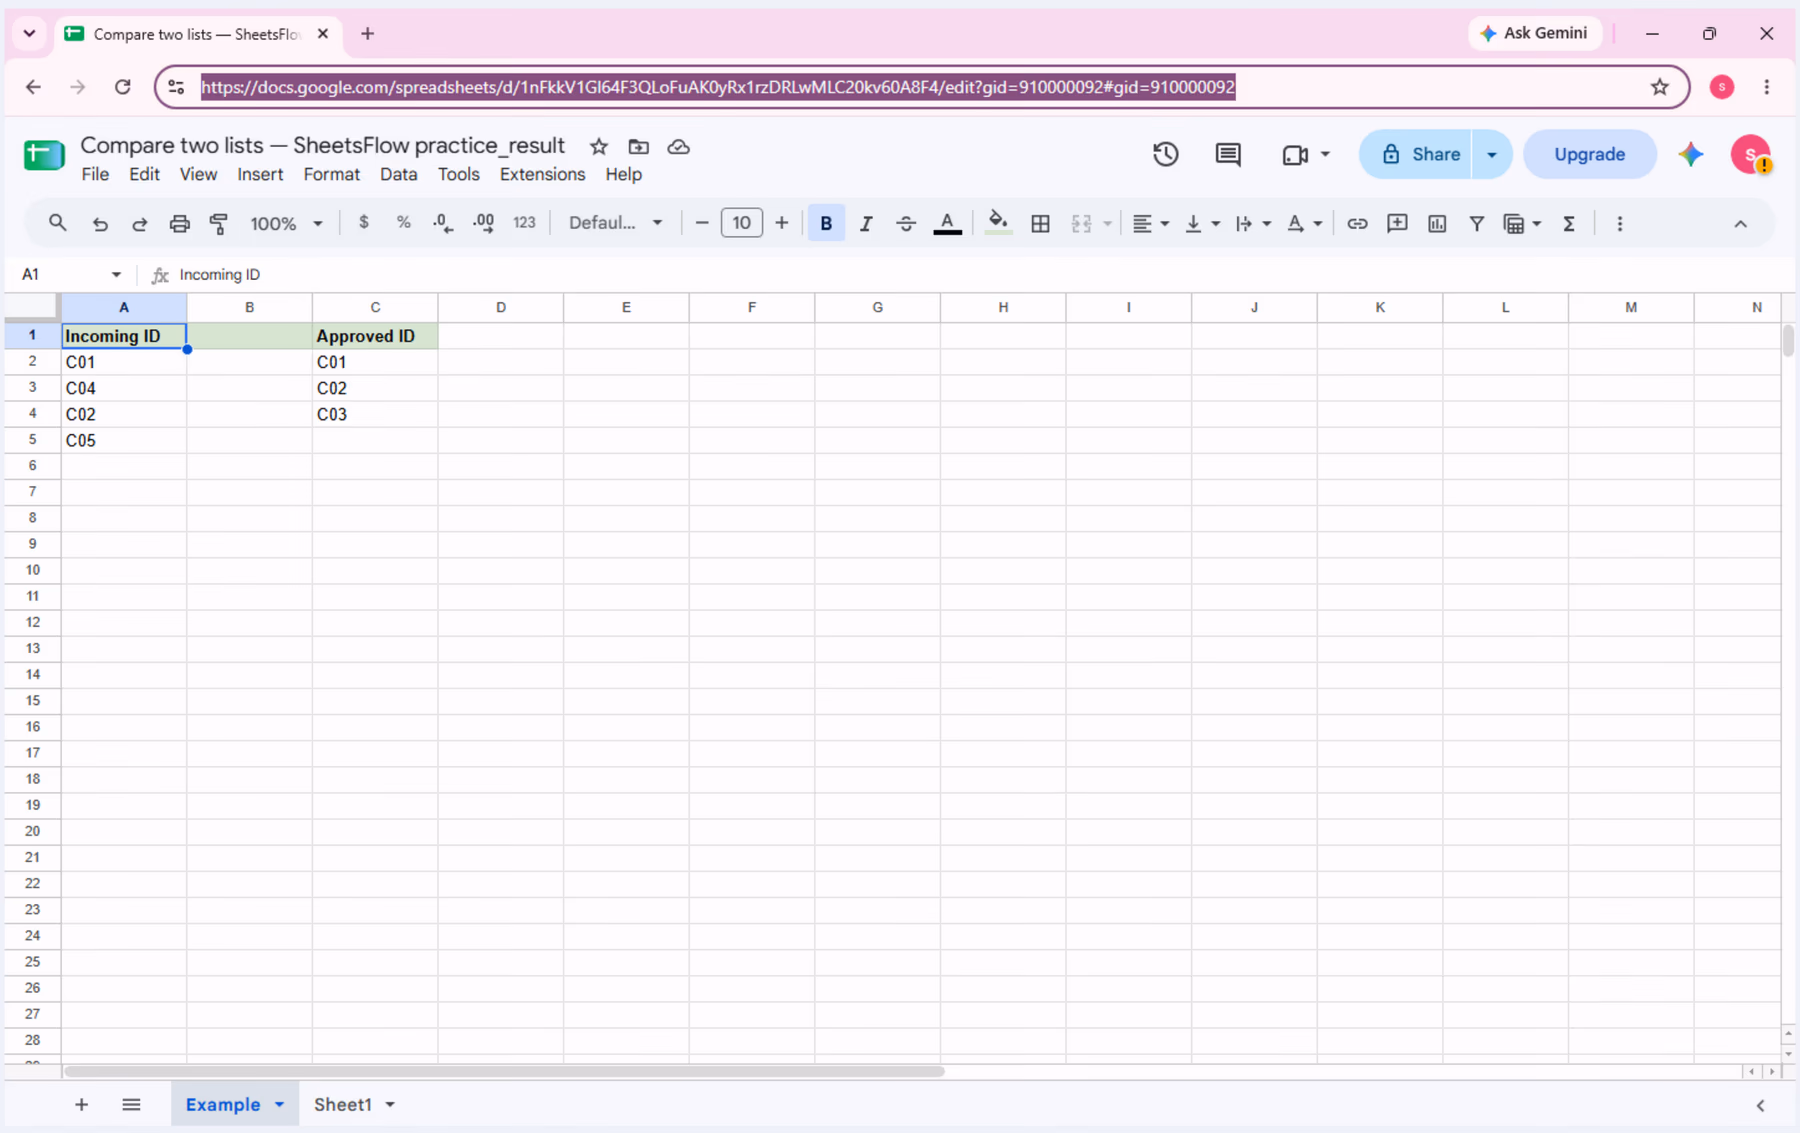Move document to a folder

coord(638,147)
